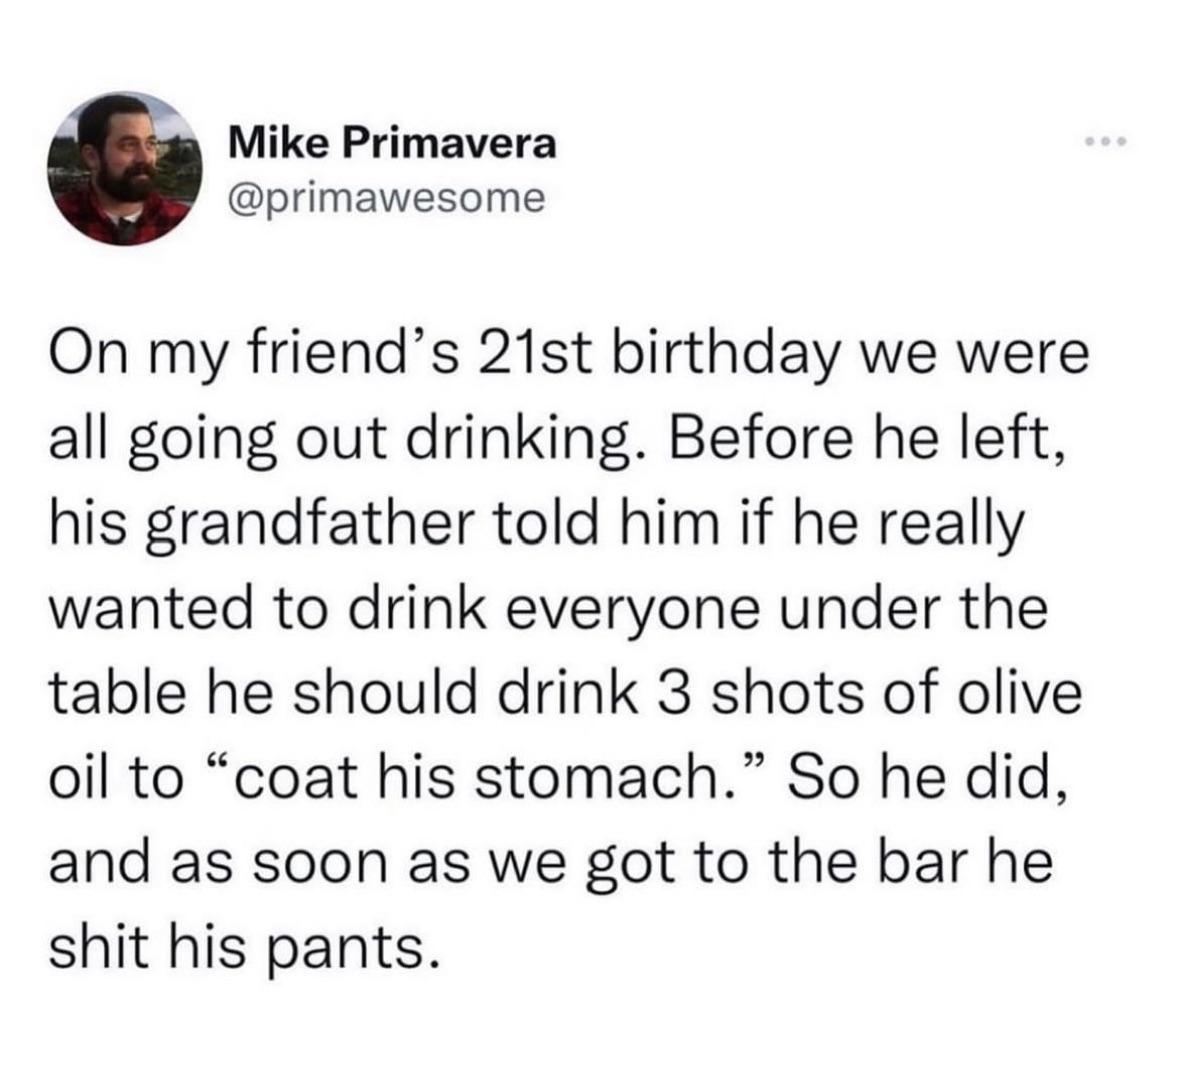
Task: Click Mike Primavera's profile picture
Action: point(123,169)
